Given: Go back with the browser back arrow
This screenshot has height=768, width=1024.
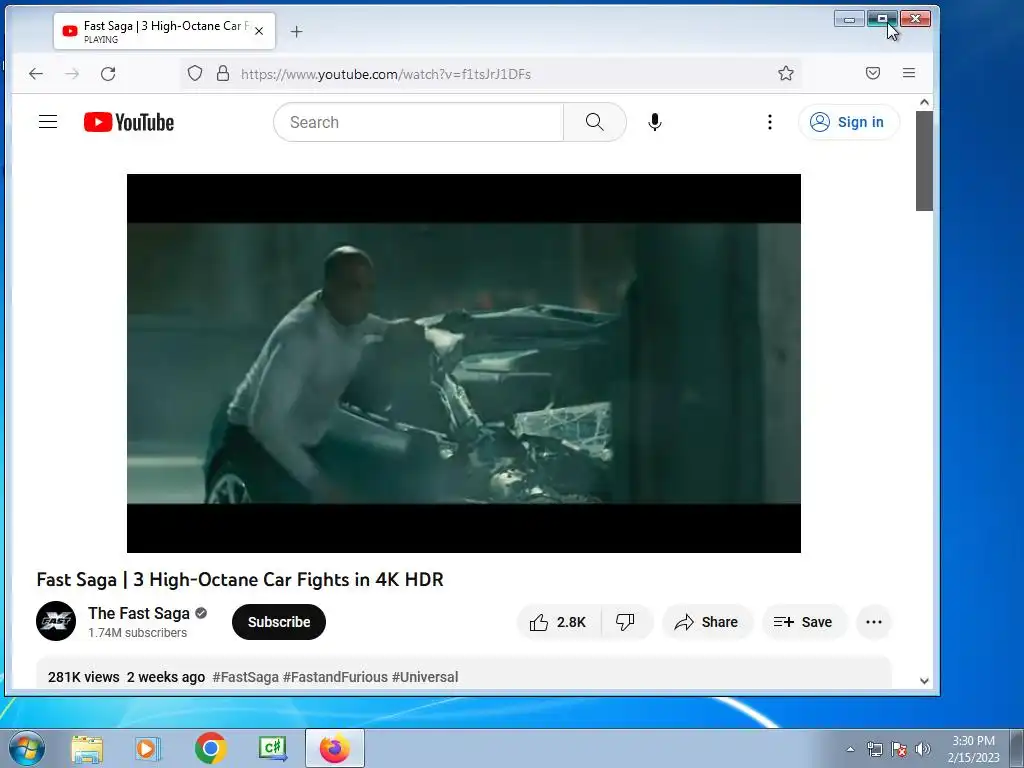Looking at the screenshot, I should point(36,74).
